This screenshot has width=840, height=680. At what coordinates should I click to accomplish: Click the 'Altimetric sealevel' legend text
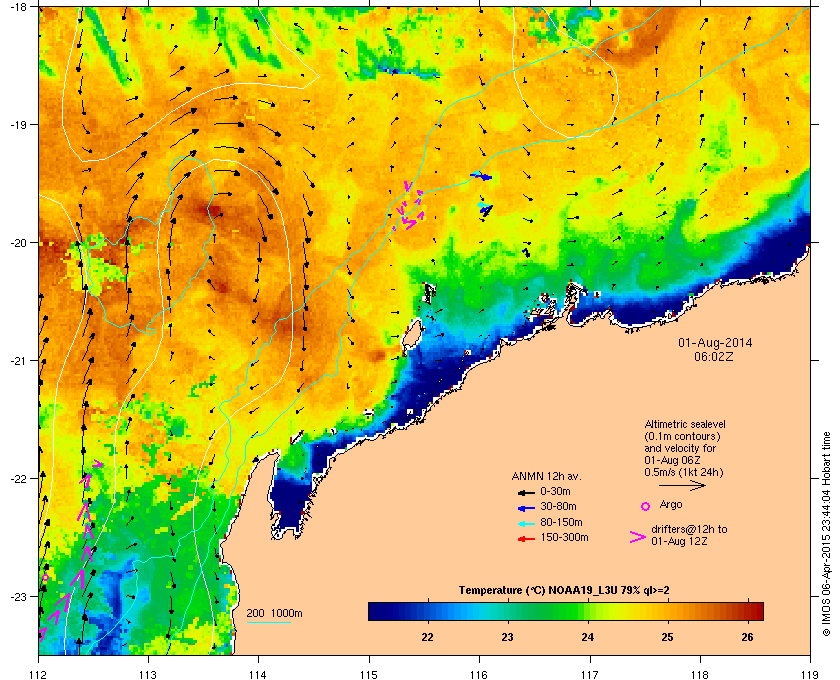(685, 424)
